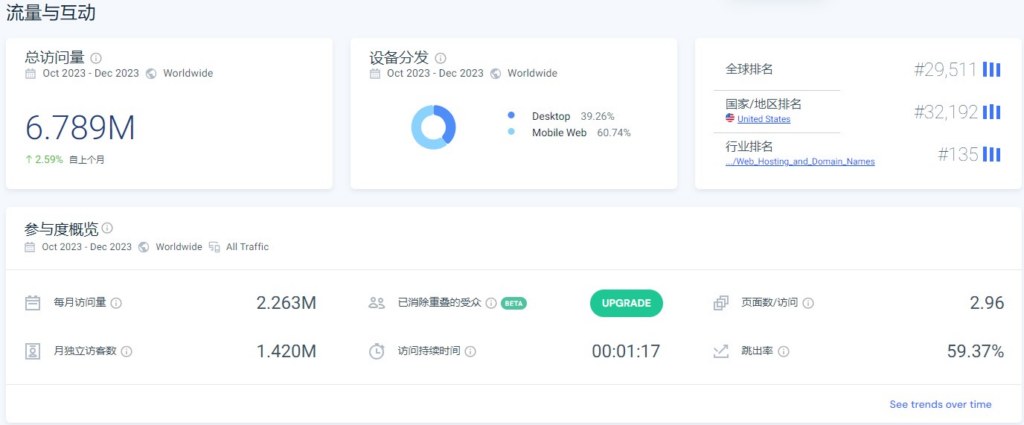
Task: Click the Mobile Web legend dot
Action: point(511,132)
